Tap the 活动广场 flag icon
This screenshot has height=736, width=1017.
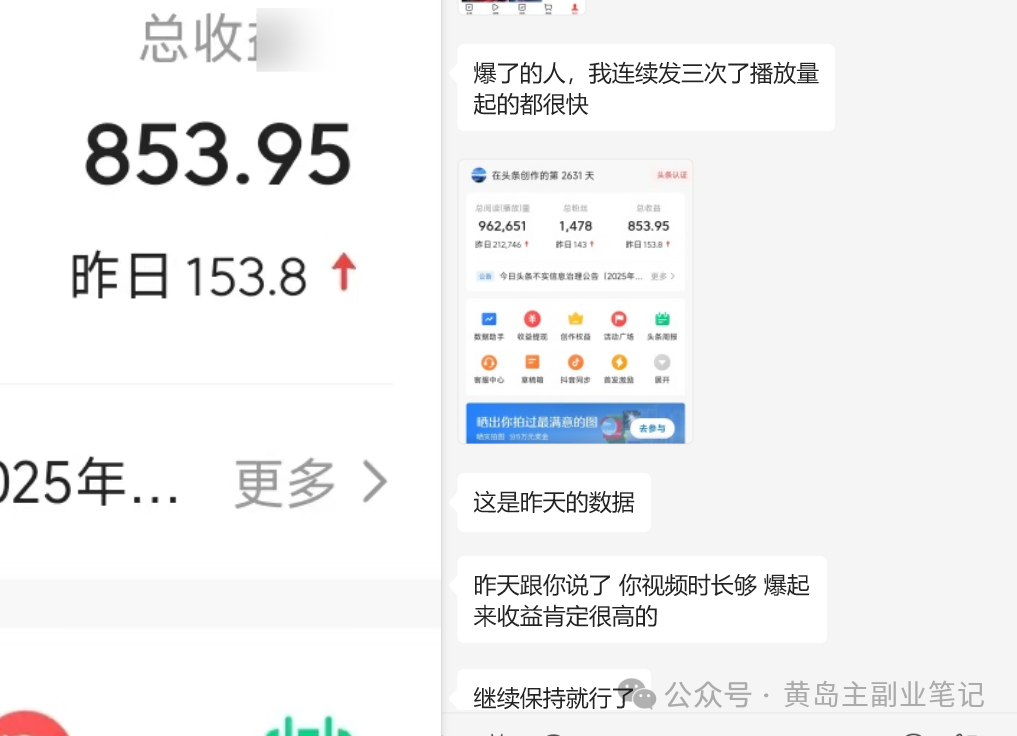(x=619, y=319)
